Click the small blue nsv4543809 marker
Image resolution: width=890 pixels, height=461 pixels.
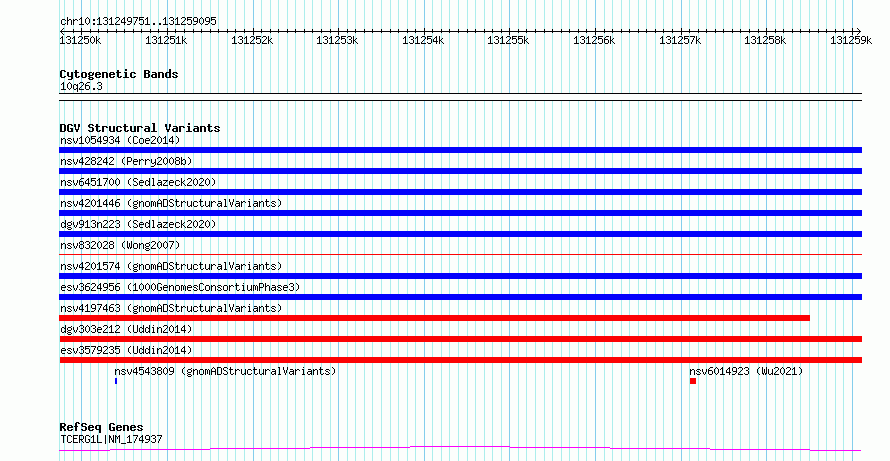116,381
